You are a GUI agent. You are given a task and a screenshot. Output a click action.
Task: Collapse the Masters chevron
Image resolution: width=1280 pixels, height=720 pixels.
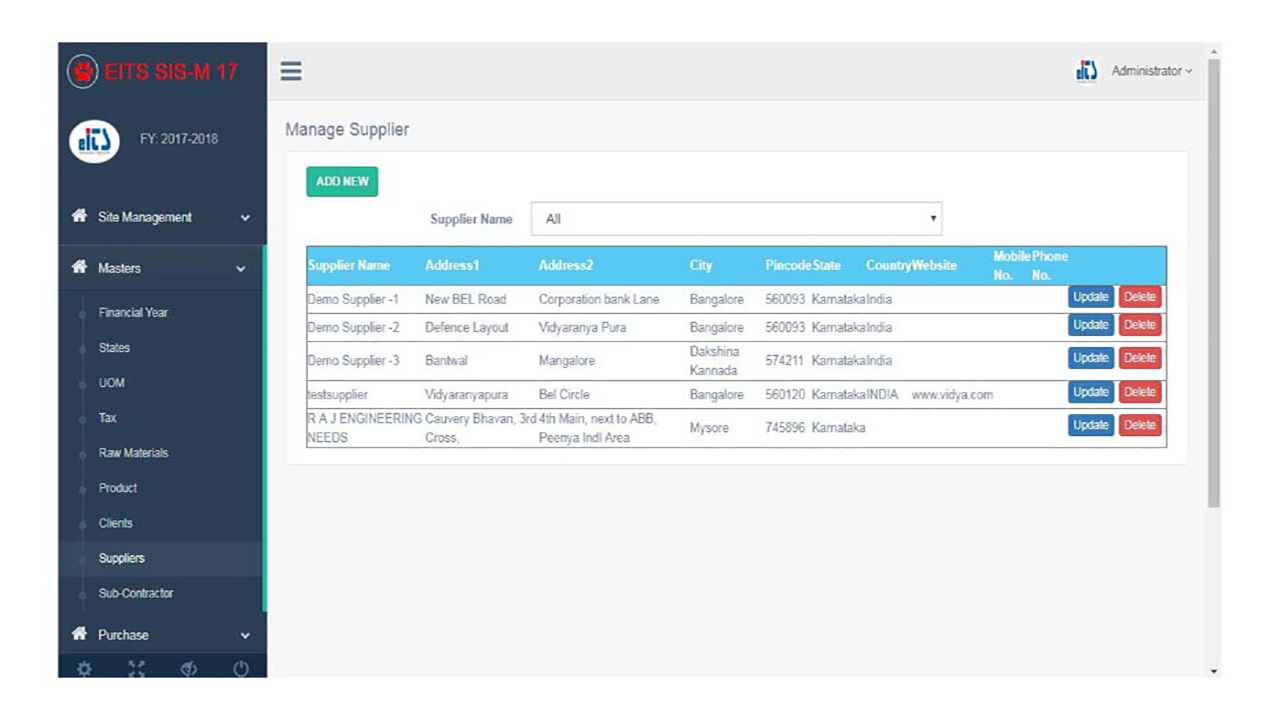click(x=241, y=269)
